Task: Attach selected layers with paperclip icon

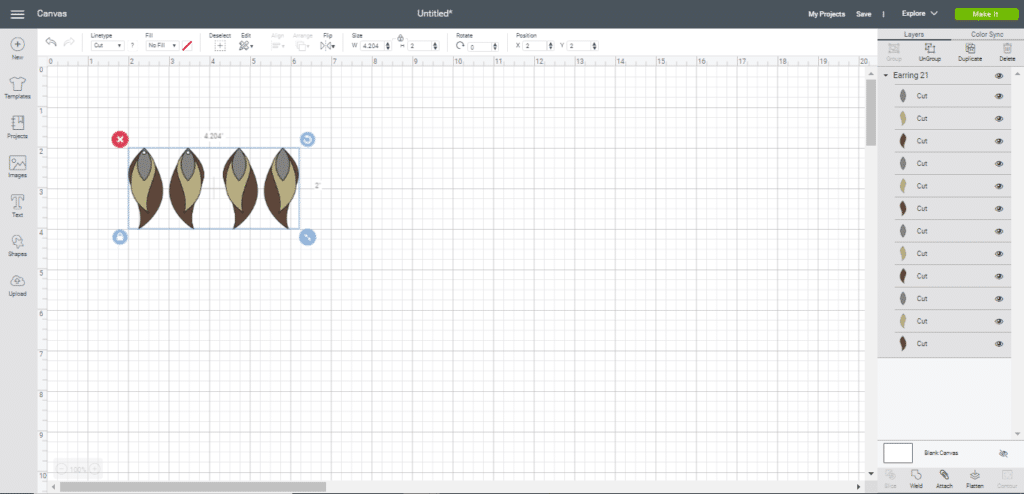Action: click(943, 477)
